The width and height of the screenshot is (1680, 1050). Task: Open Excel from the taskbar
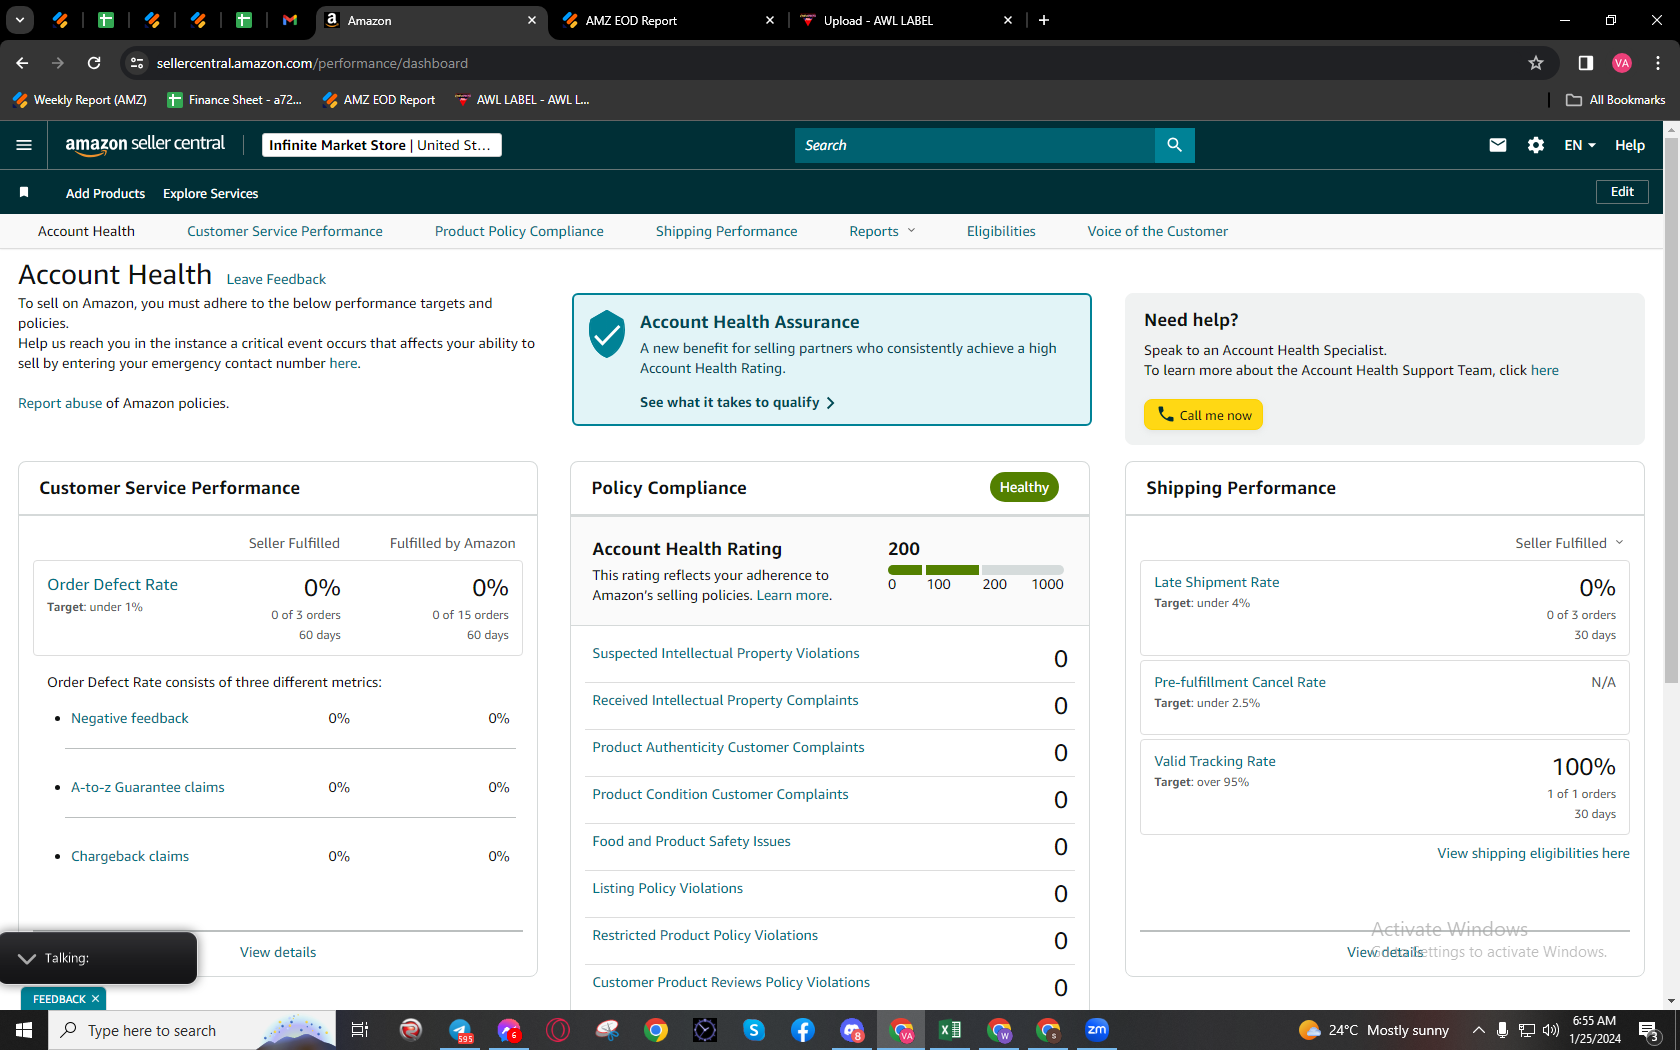pyautogui.click(x=950, y=1030)
